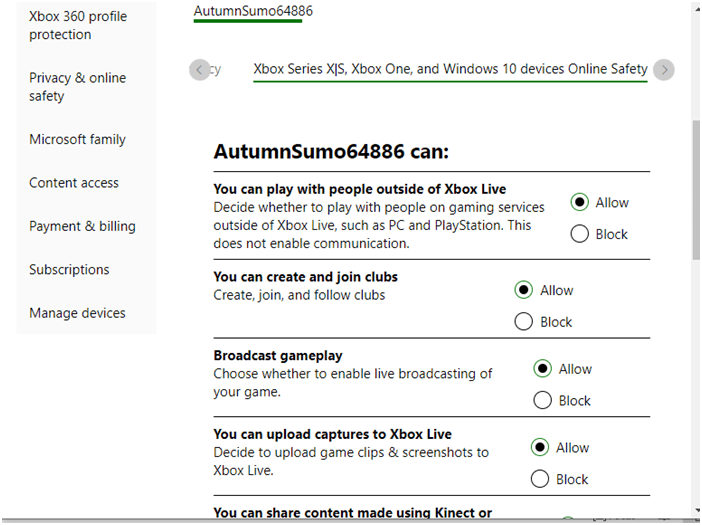This screenshot has height=525, width=702.
Task: Go to Privacy & online safety
Action: point(77,87)
